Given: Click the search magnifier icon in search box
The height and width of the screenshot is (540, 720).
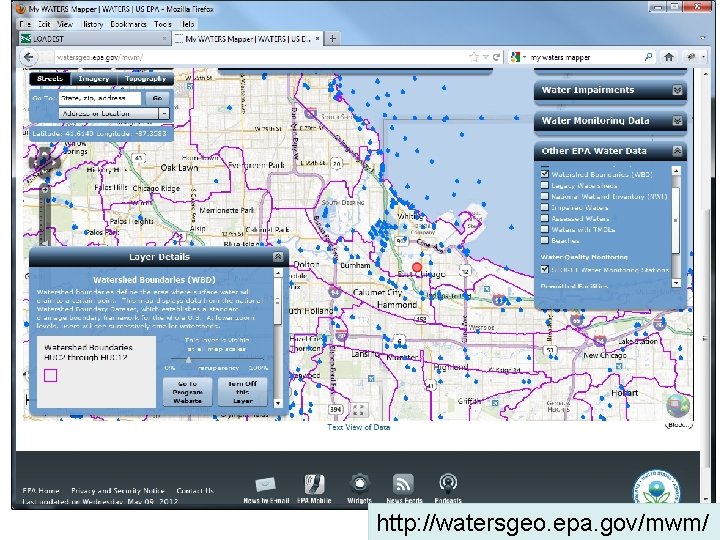Looking at the screenshot, I should click(648, 57).
